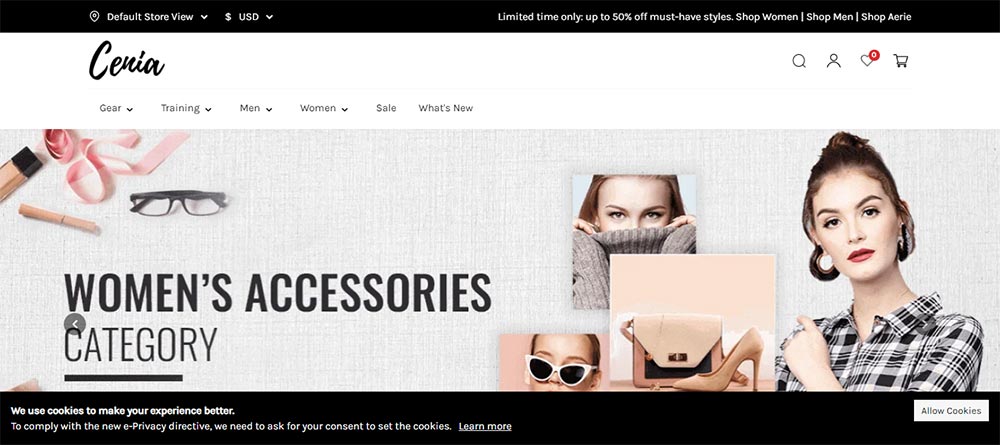Click the Allow Cookies button

pos(951,411)
